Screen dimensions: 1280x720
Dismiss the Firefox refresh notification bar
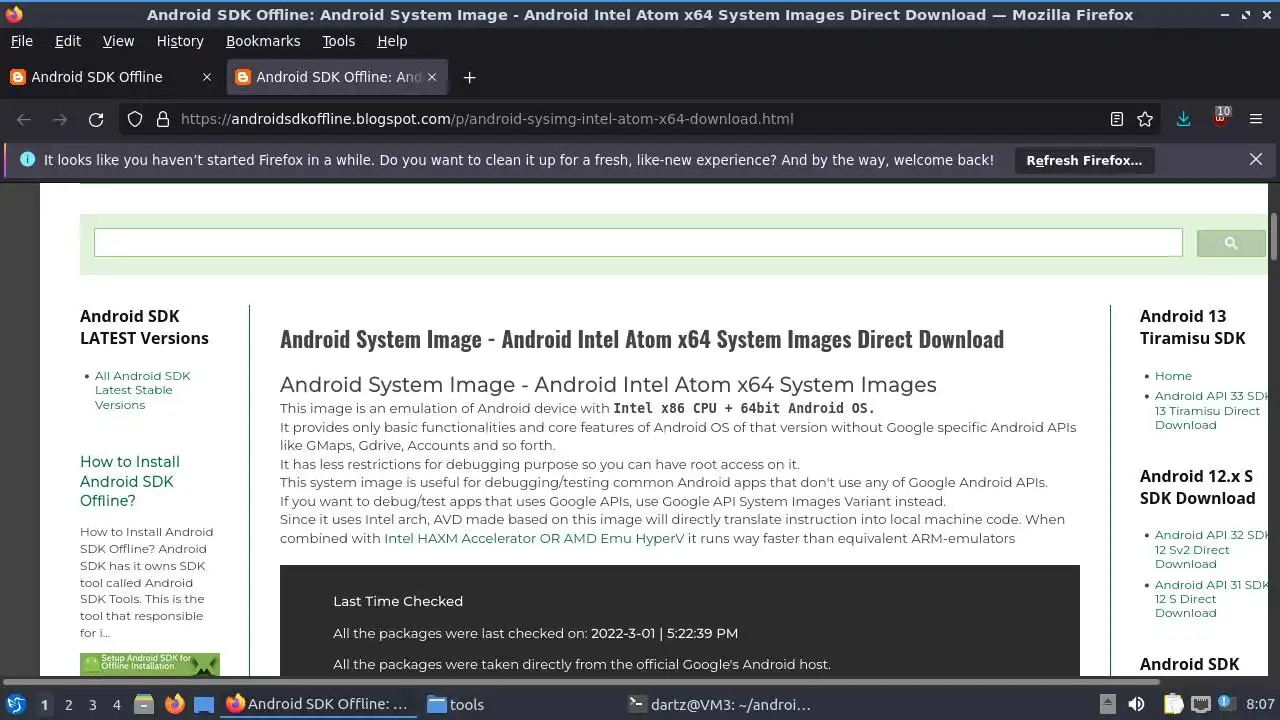tap(1256, 160)
